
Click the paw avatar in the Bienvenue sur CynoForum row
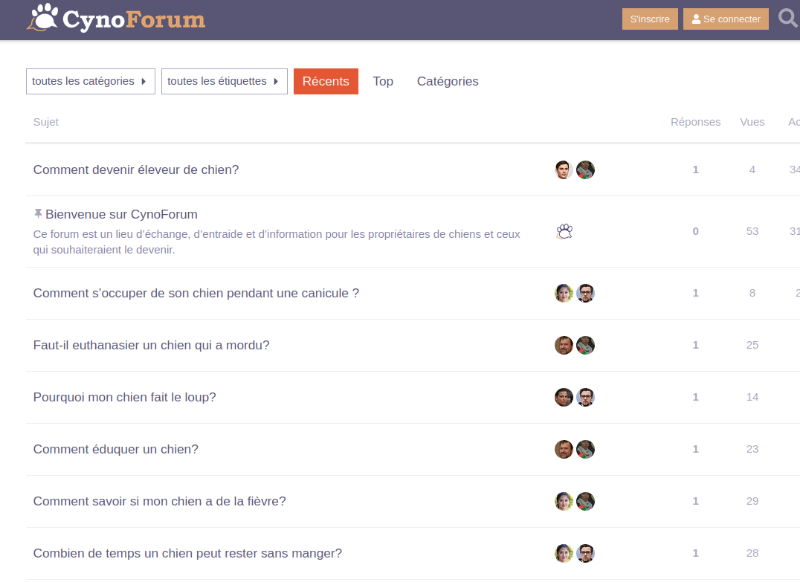tap(564, 232)
